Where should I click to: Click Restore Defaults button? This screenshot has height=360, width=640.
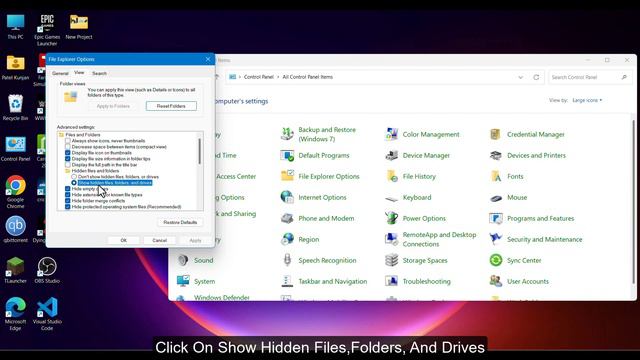point(180,222)
